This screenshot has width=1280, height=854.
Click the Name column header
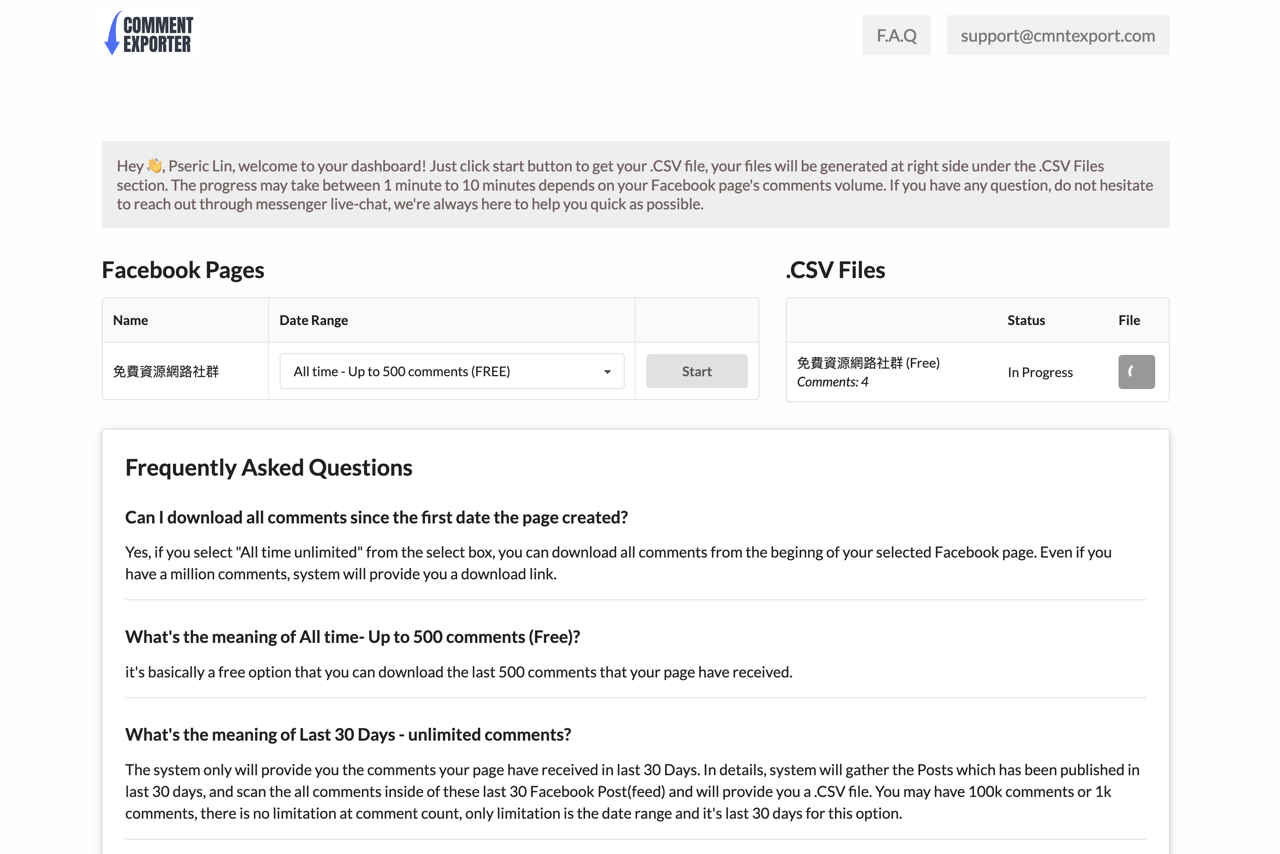tap(130, 320)
